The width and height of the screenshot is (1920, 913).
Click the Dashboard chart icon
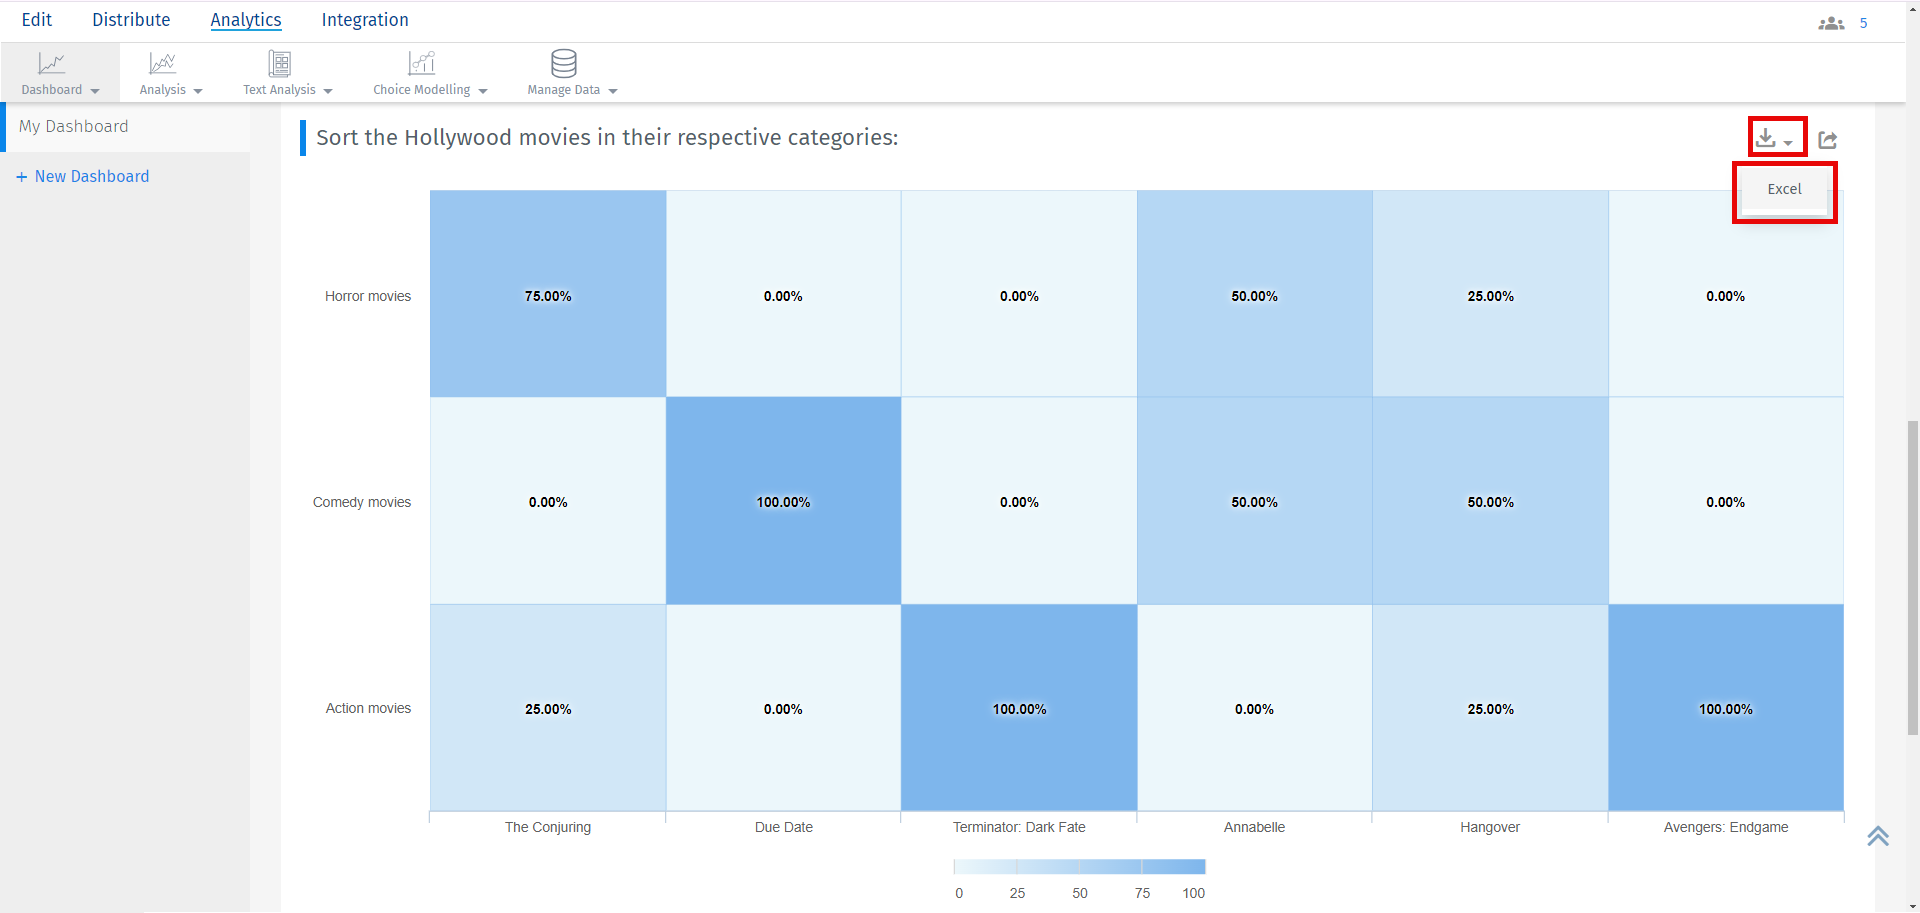[x=51, y=64]
